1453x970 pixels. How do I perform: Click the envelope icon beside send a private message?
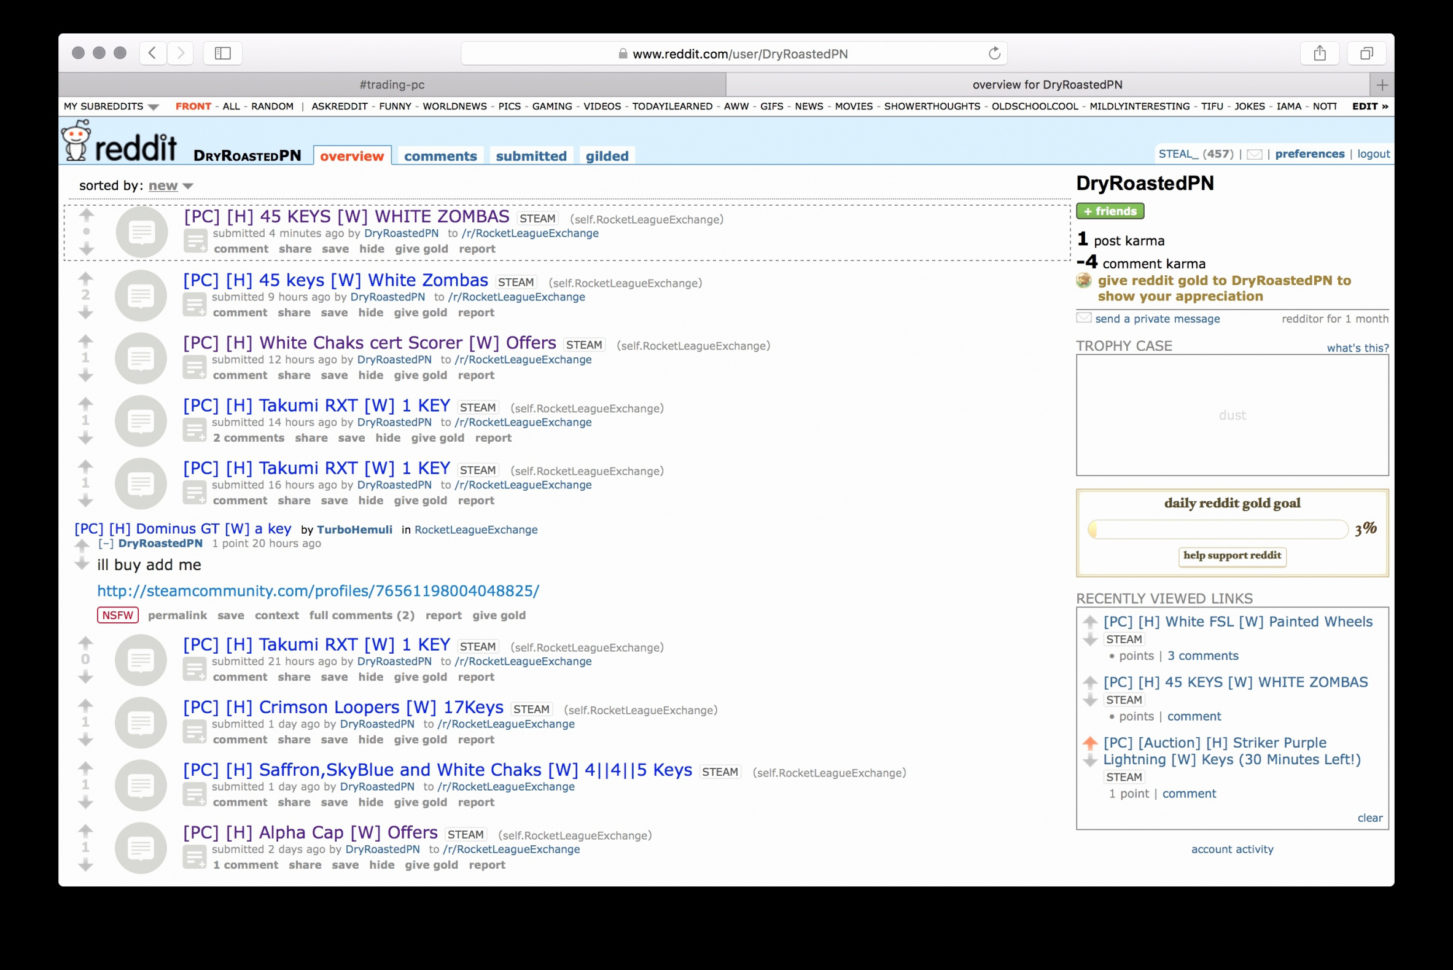pos(1084,318)
